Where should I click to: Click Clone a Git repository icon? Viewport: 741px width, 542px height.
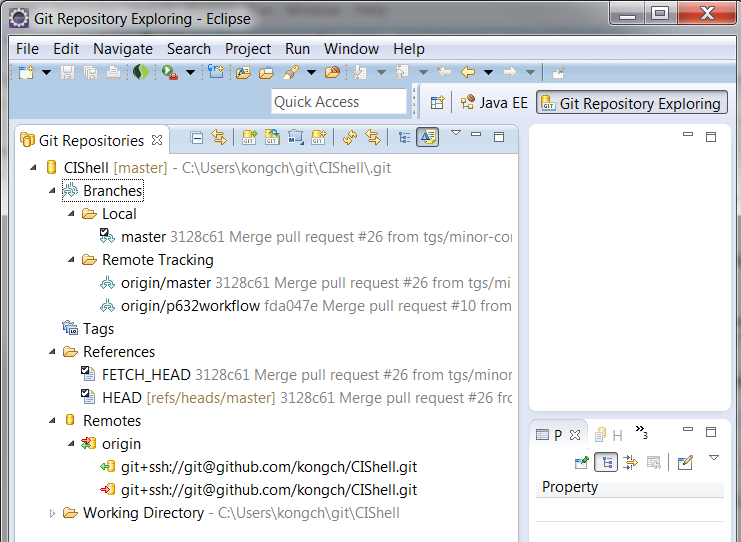(x=272, y=138)
